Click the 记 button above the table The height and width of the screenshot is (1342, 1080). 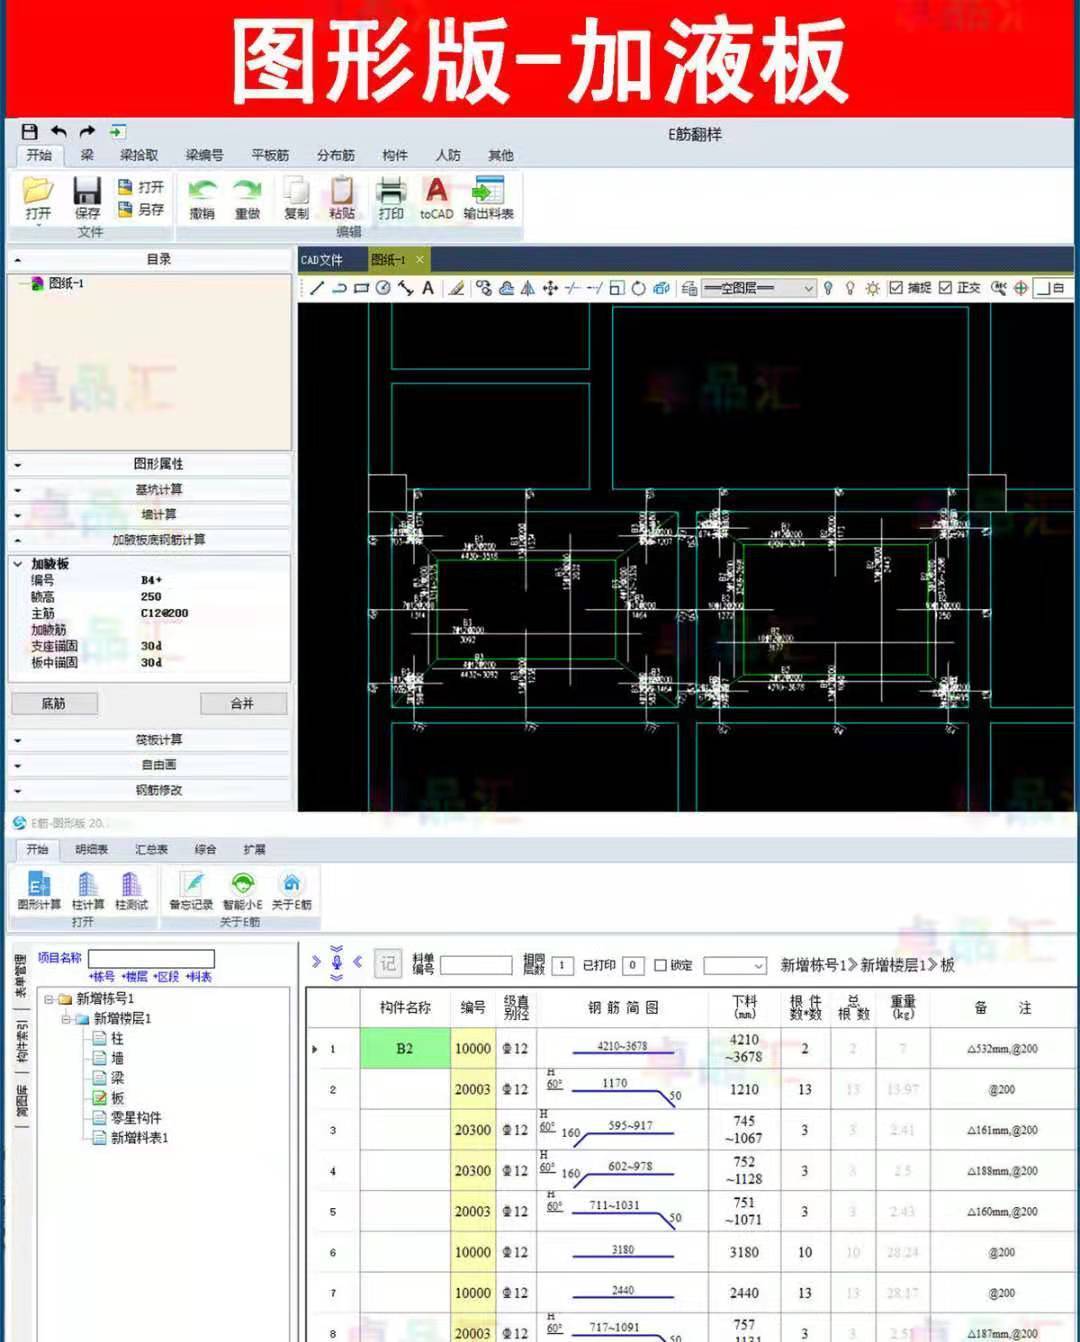pyautogui.click(x=388, y=964)
